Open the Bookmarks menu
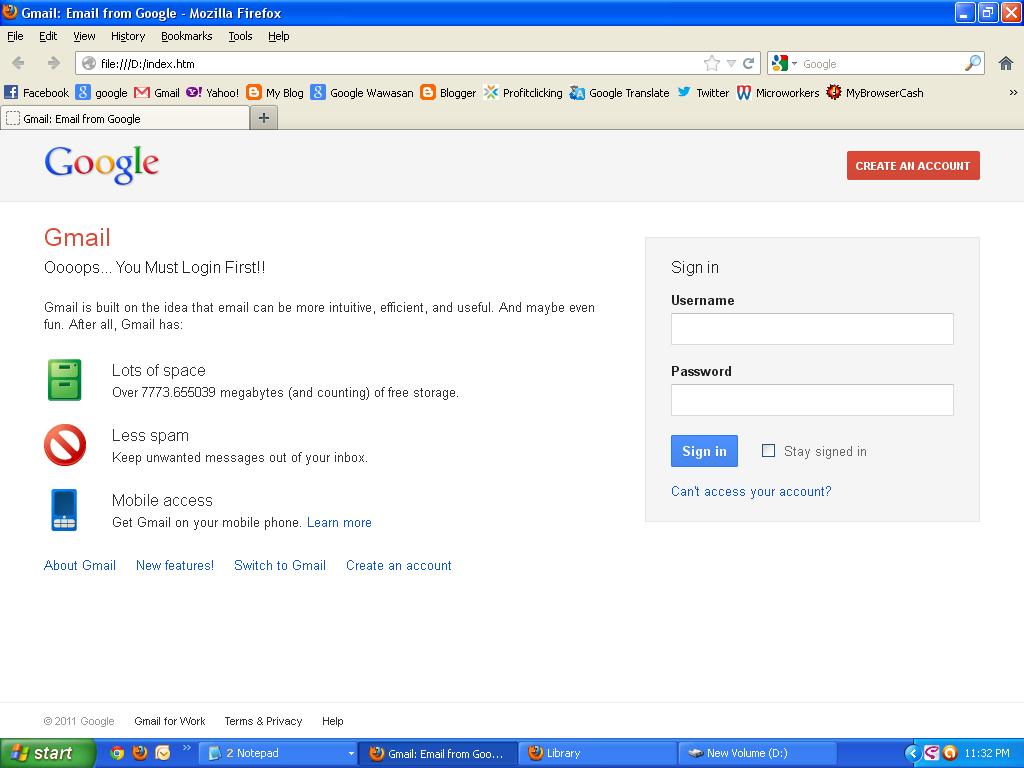This screenshot has height=768, width=1024. coord(187,36)
